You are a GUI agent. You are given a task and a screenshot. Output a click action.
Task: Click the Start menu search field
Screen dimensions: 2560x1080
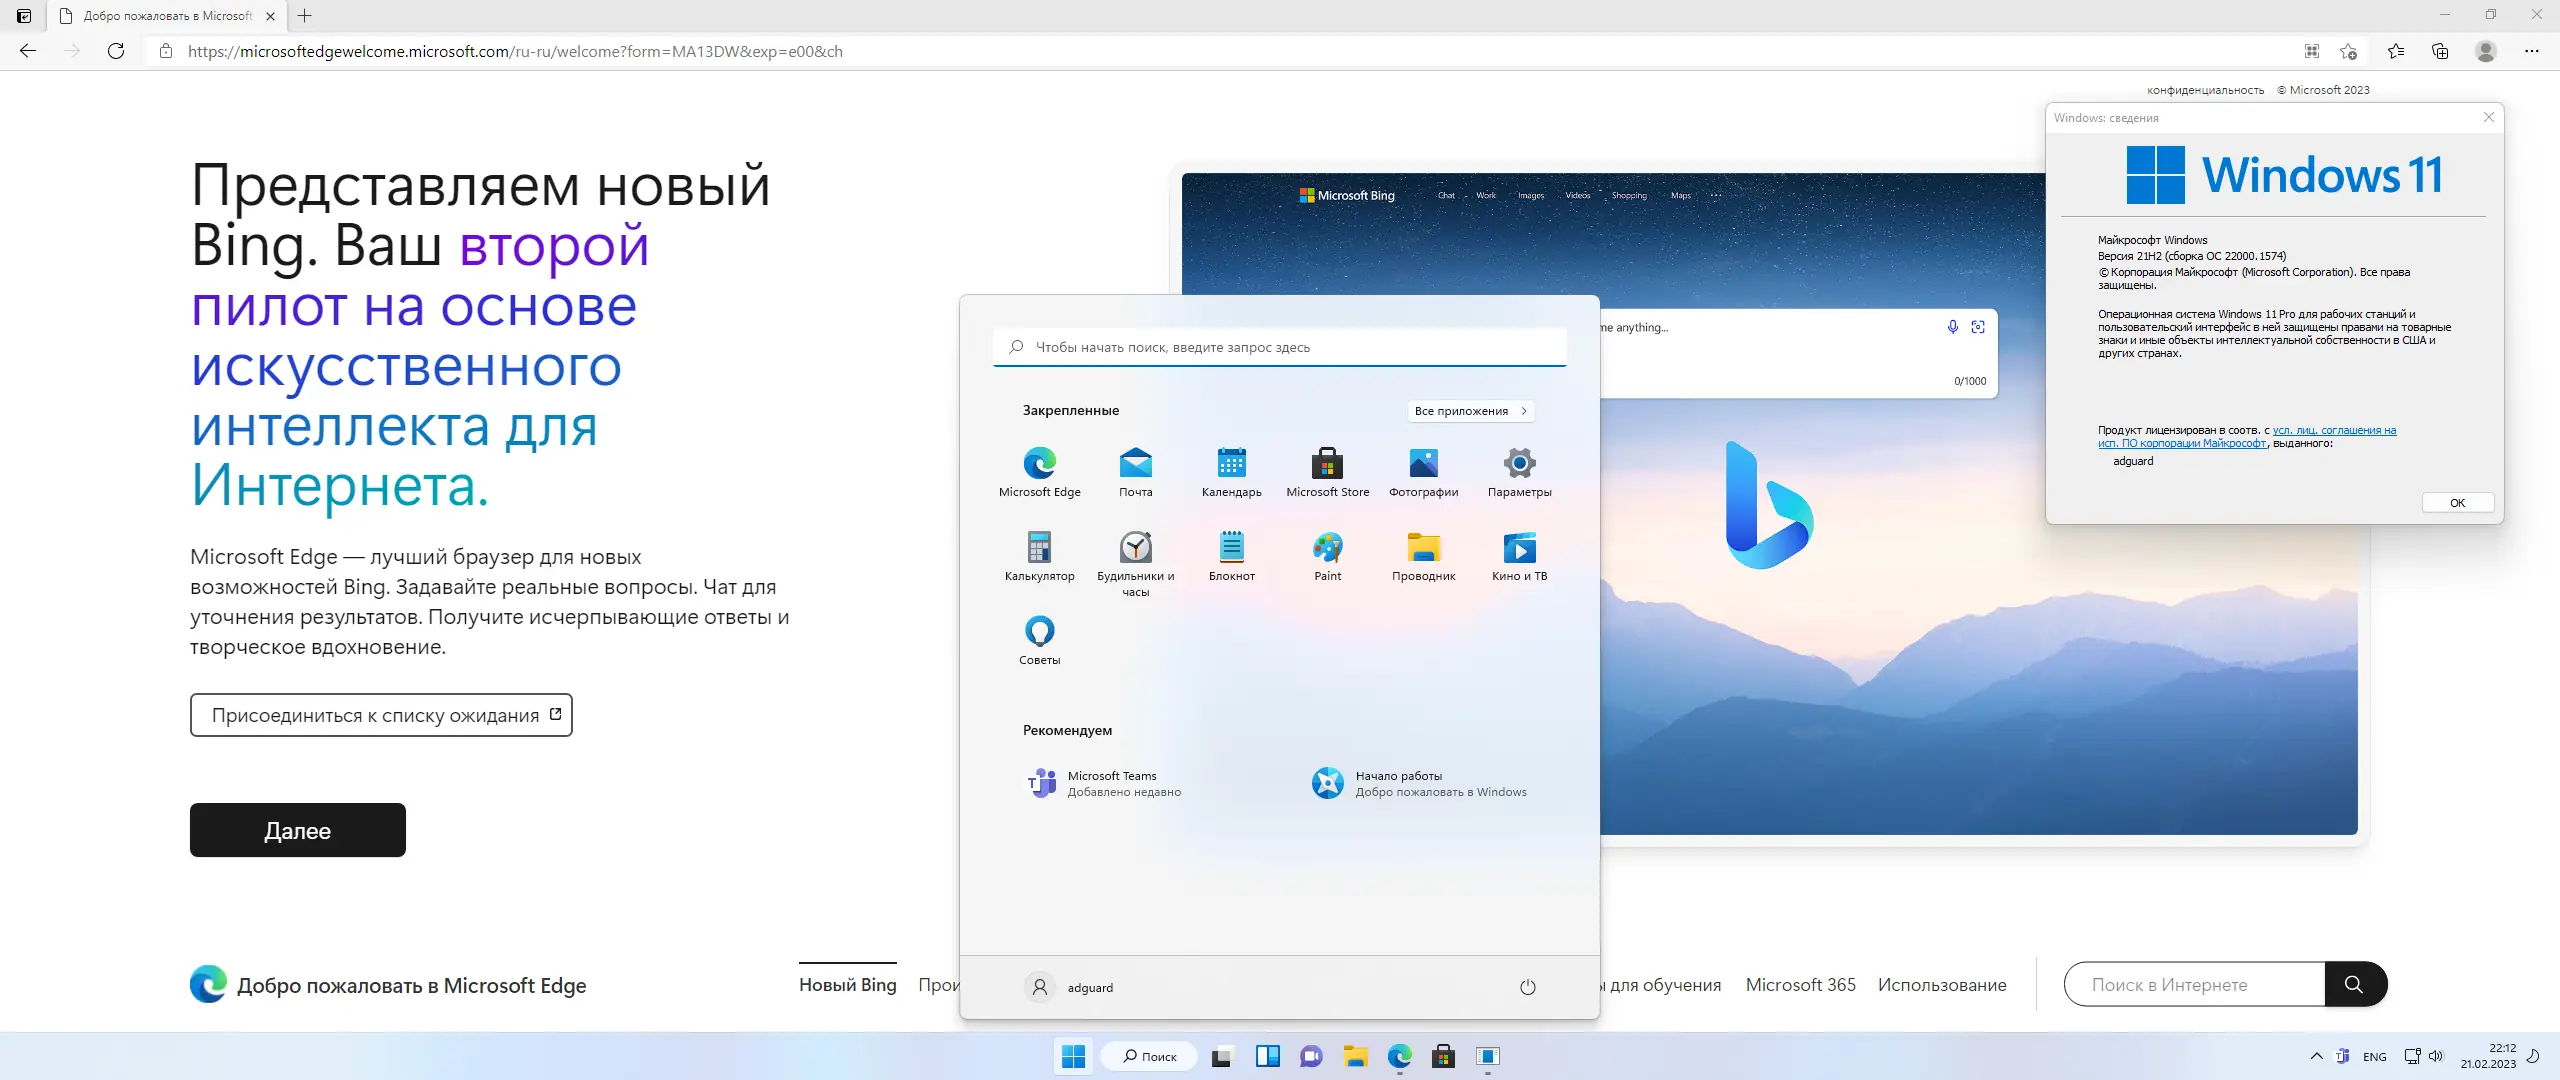tap(1280, 346)
